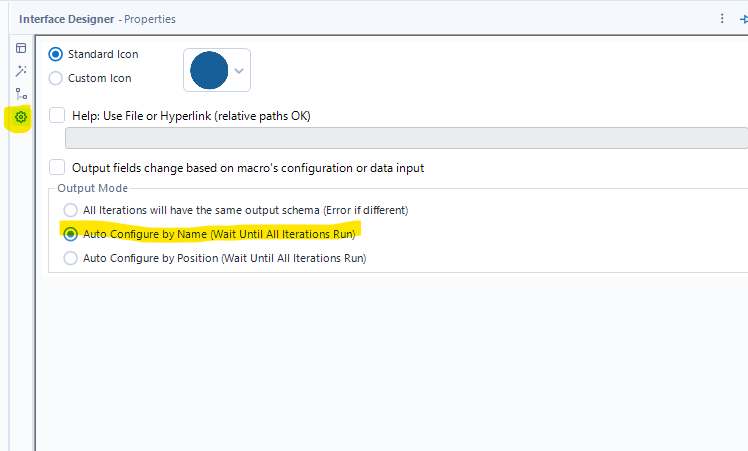The image size is (748, 451).
Task: Toggle 'Output fields change based on macro's configuration' checkbox
Action: pos(57,168)
